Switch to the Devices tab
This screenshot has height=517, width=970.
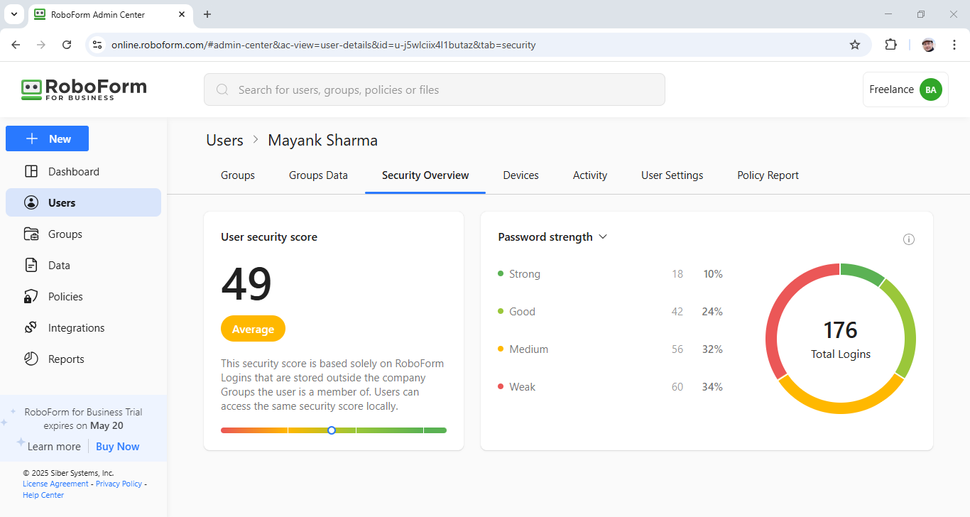pos(521,175)
